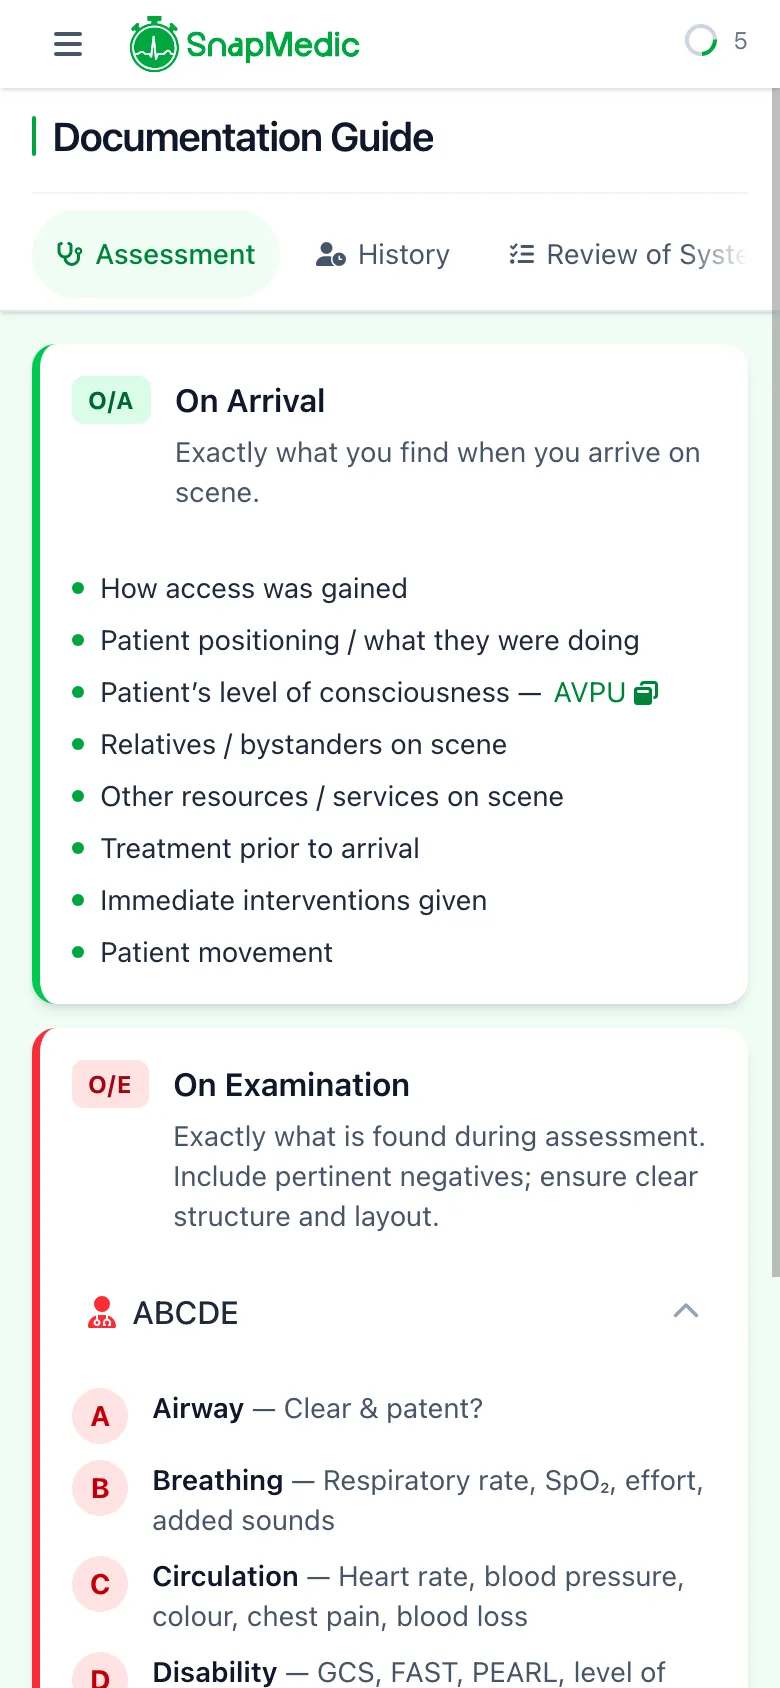Click the red Circulation 'C' badge

(x=100, y=1584)
